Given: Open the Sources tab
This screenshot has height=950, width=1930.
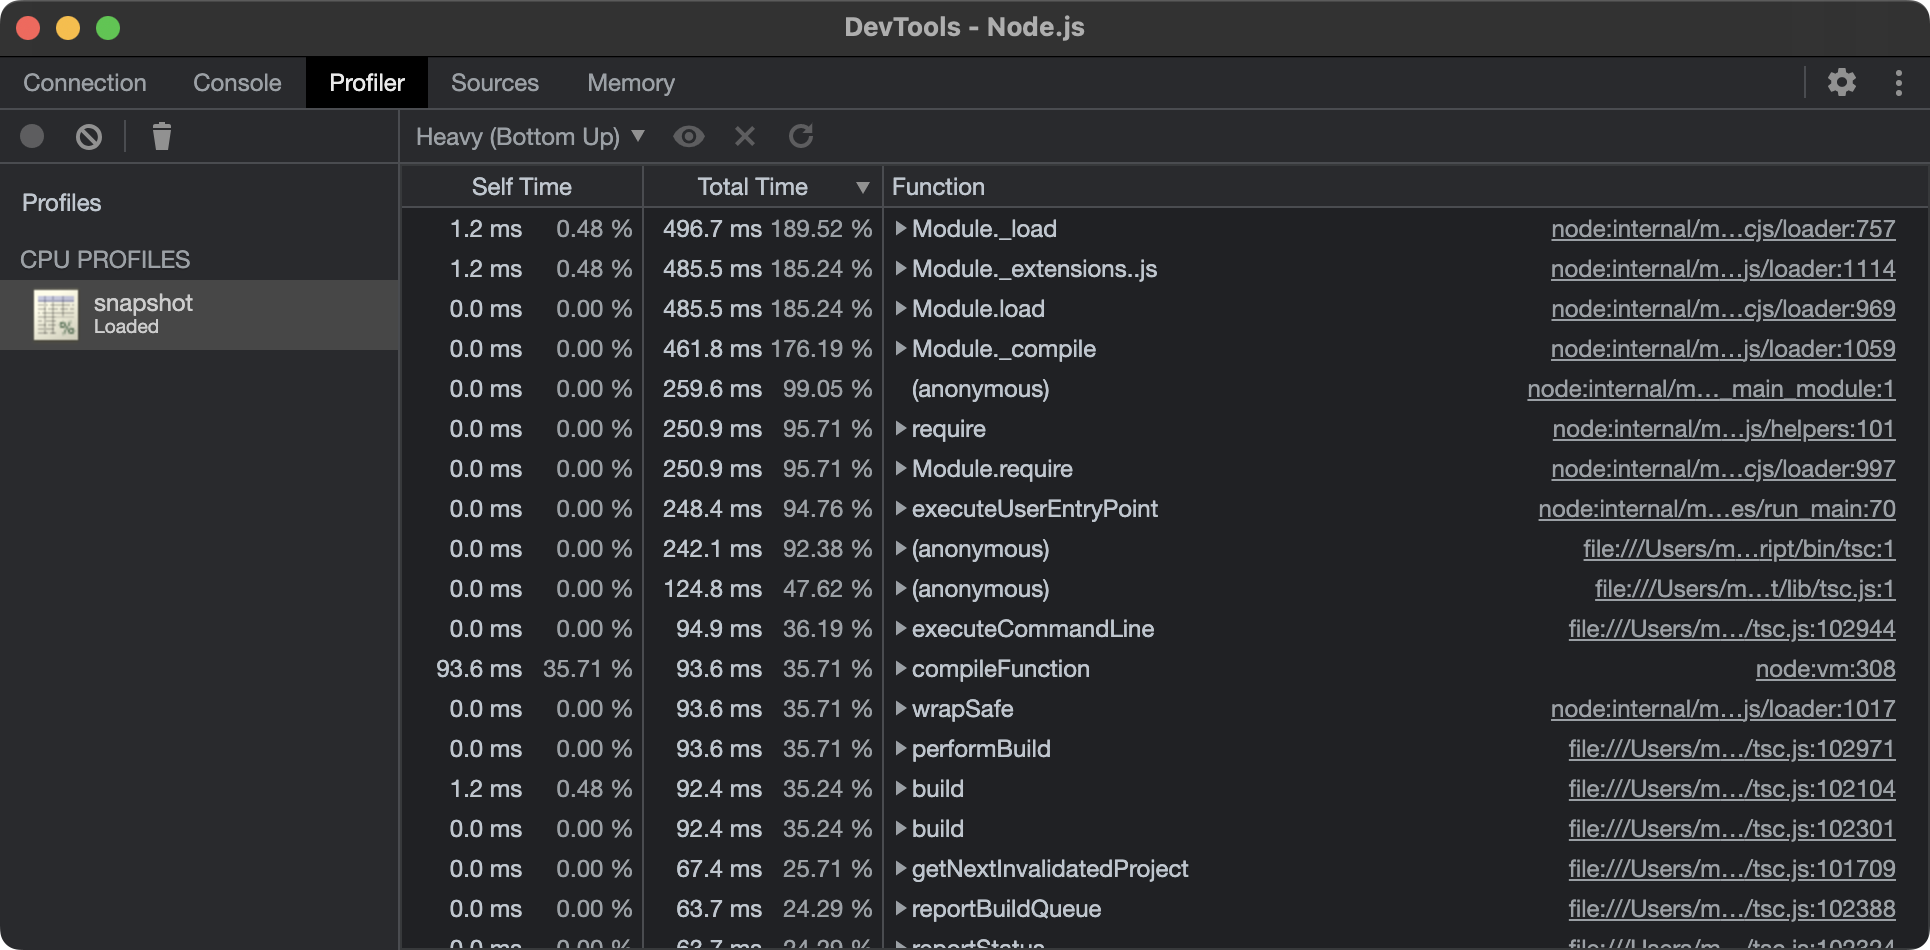Looking at the screenshot, I should point(494,82).
